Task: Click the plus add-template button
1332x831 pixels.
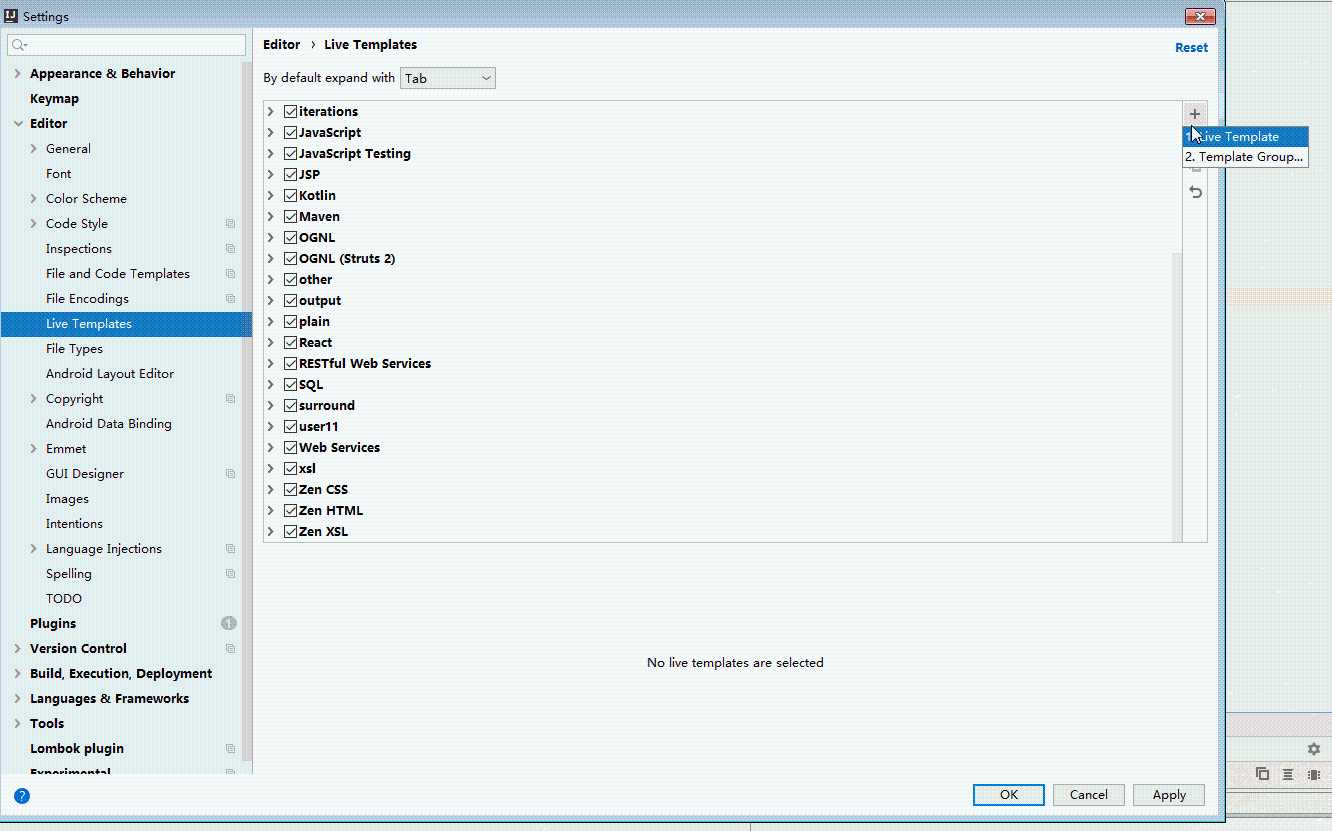Action: (x=1195, y=114)
